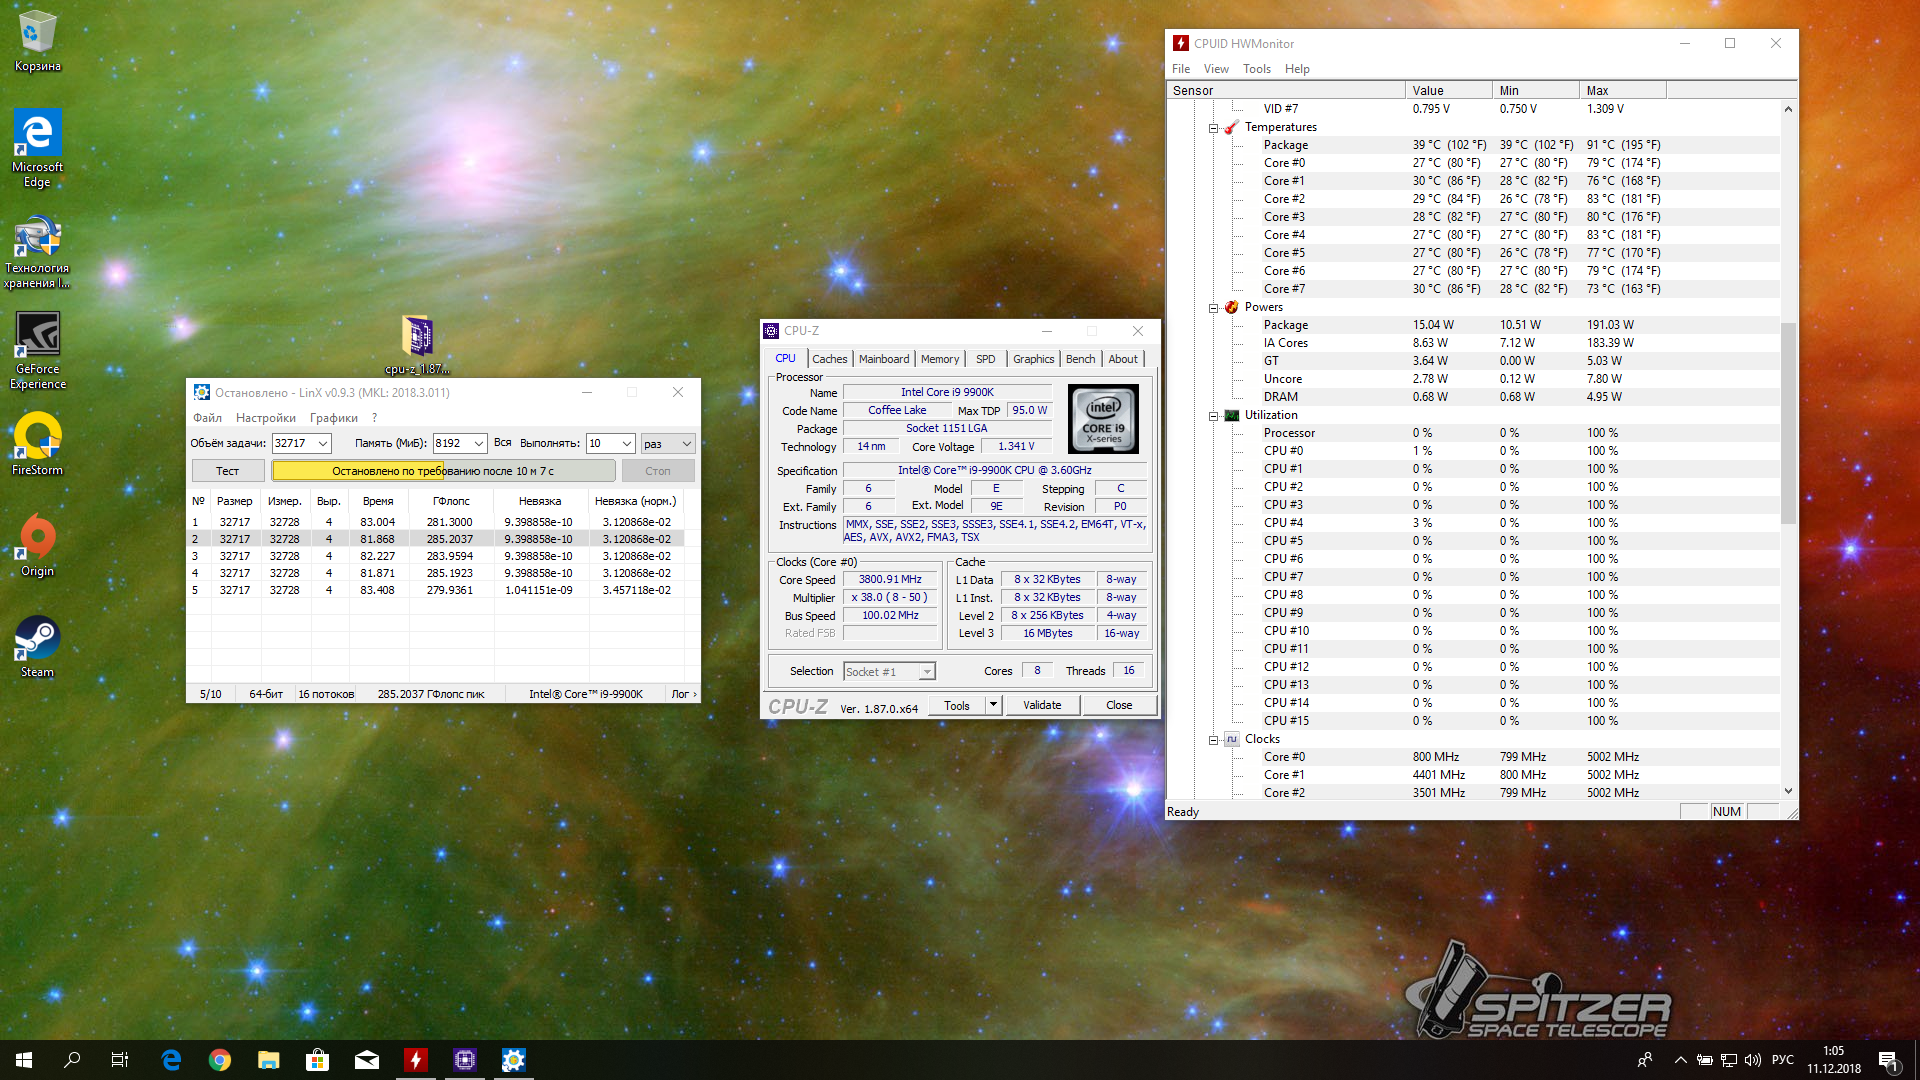Click the Тест button in LinX
This screenshot has height=1080, width=1920.
228,471
